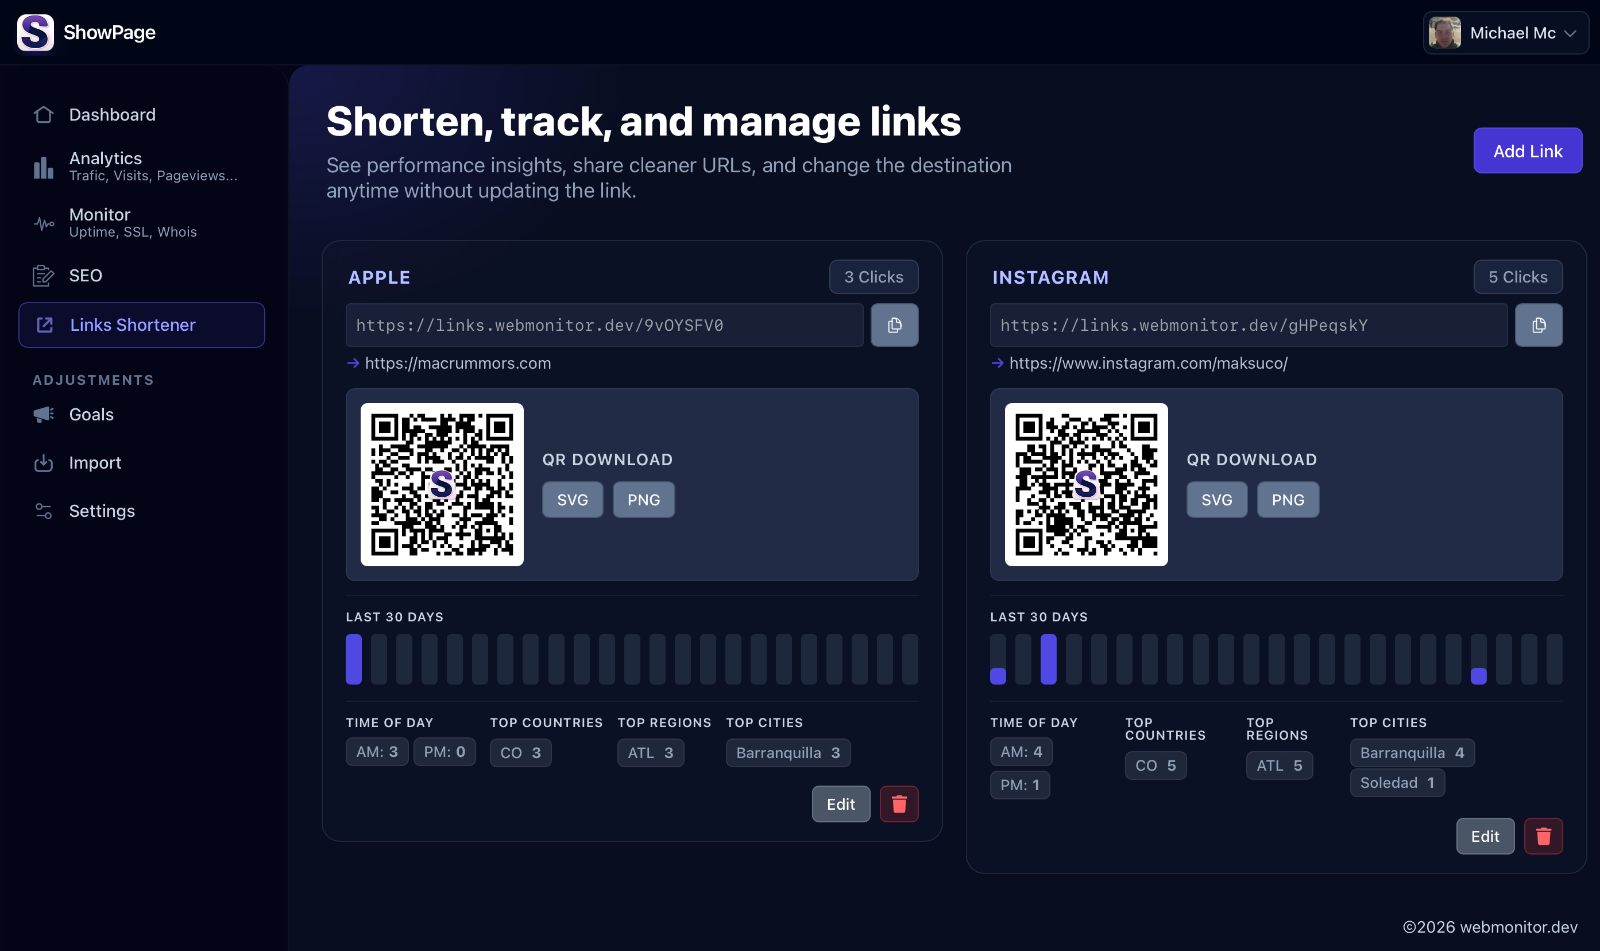1600x951 pixels.
Task: Delete the Apple link via trash icon
Action: coord(898,803)
